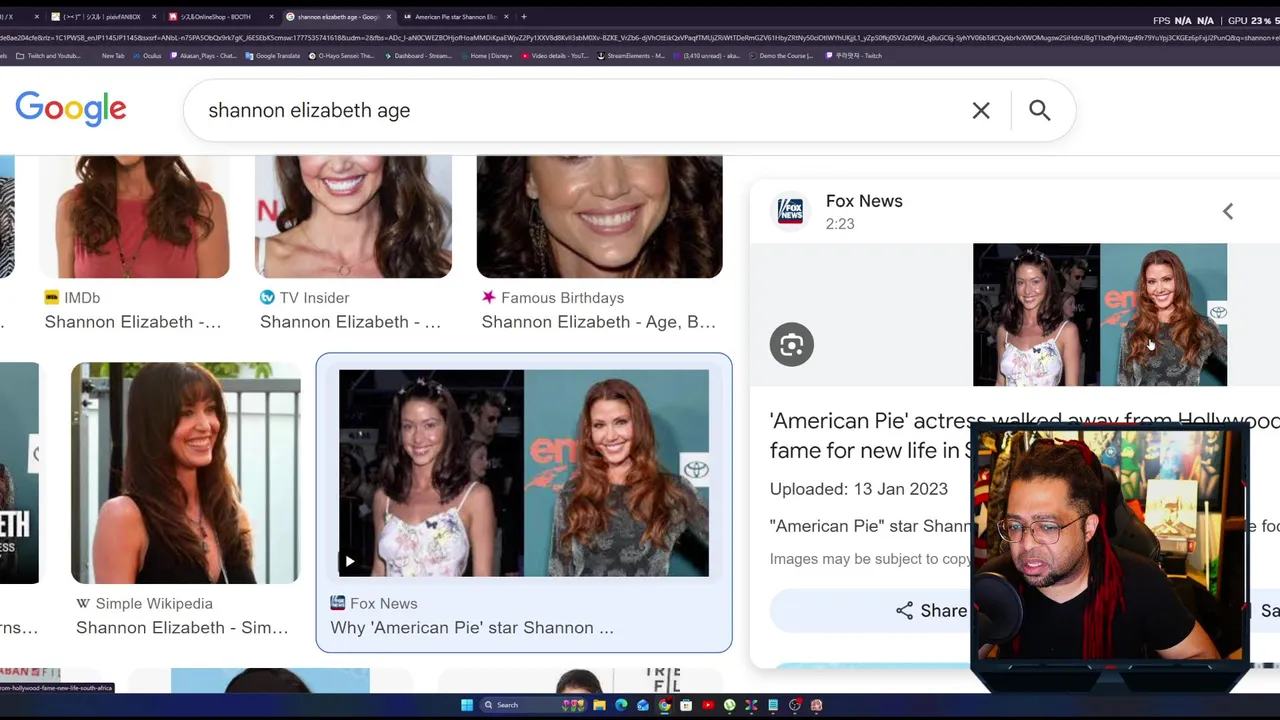Open the 'American Pie' actress headline link
The image size is (1280, 720).
pos(1024,435)
